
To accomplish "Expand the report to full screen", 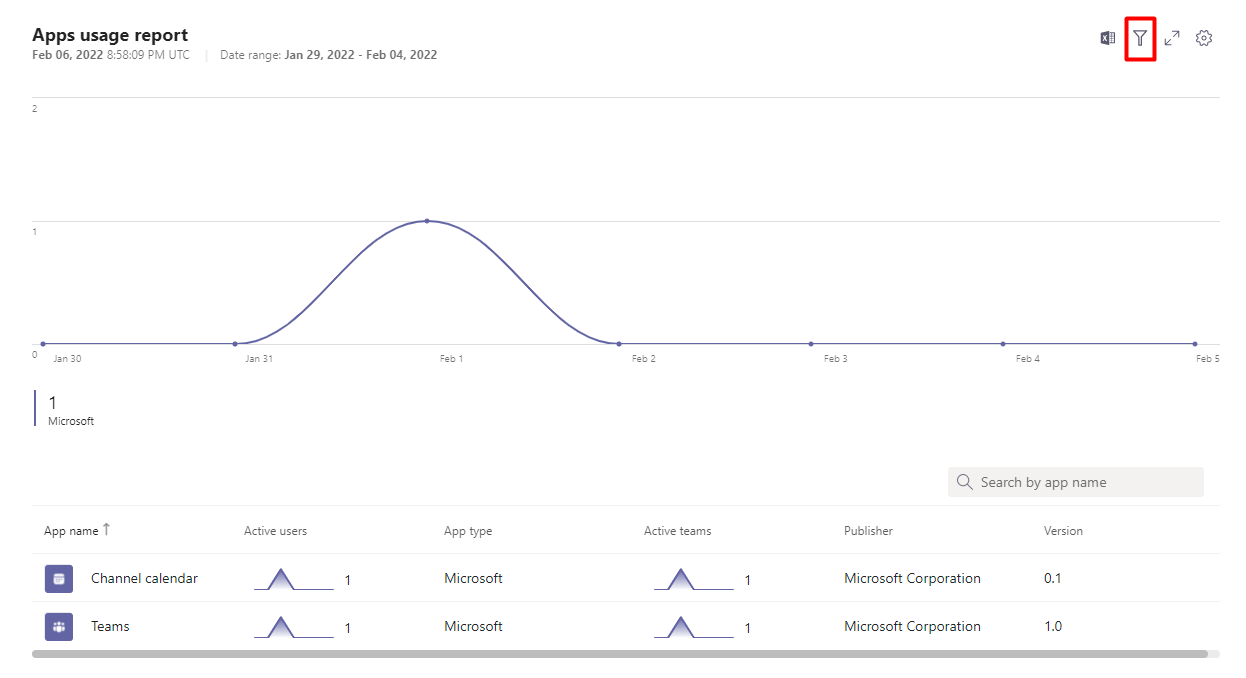I will [x=1172, y=38].
